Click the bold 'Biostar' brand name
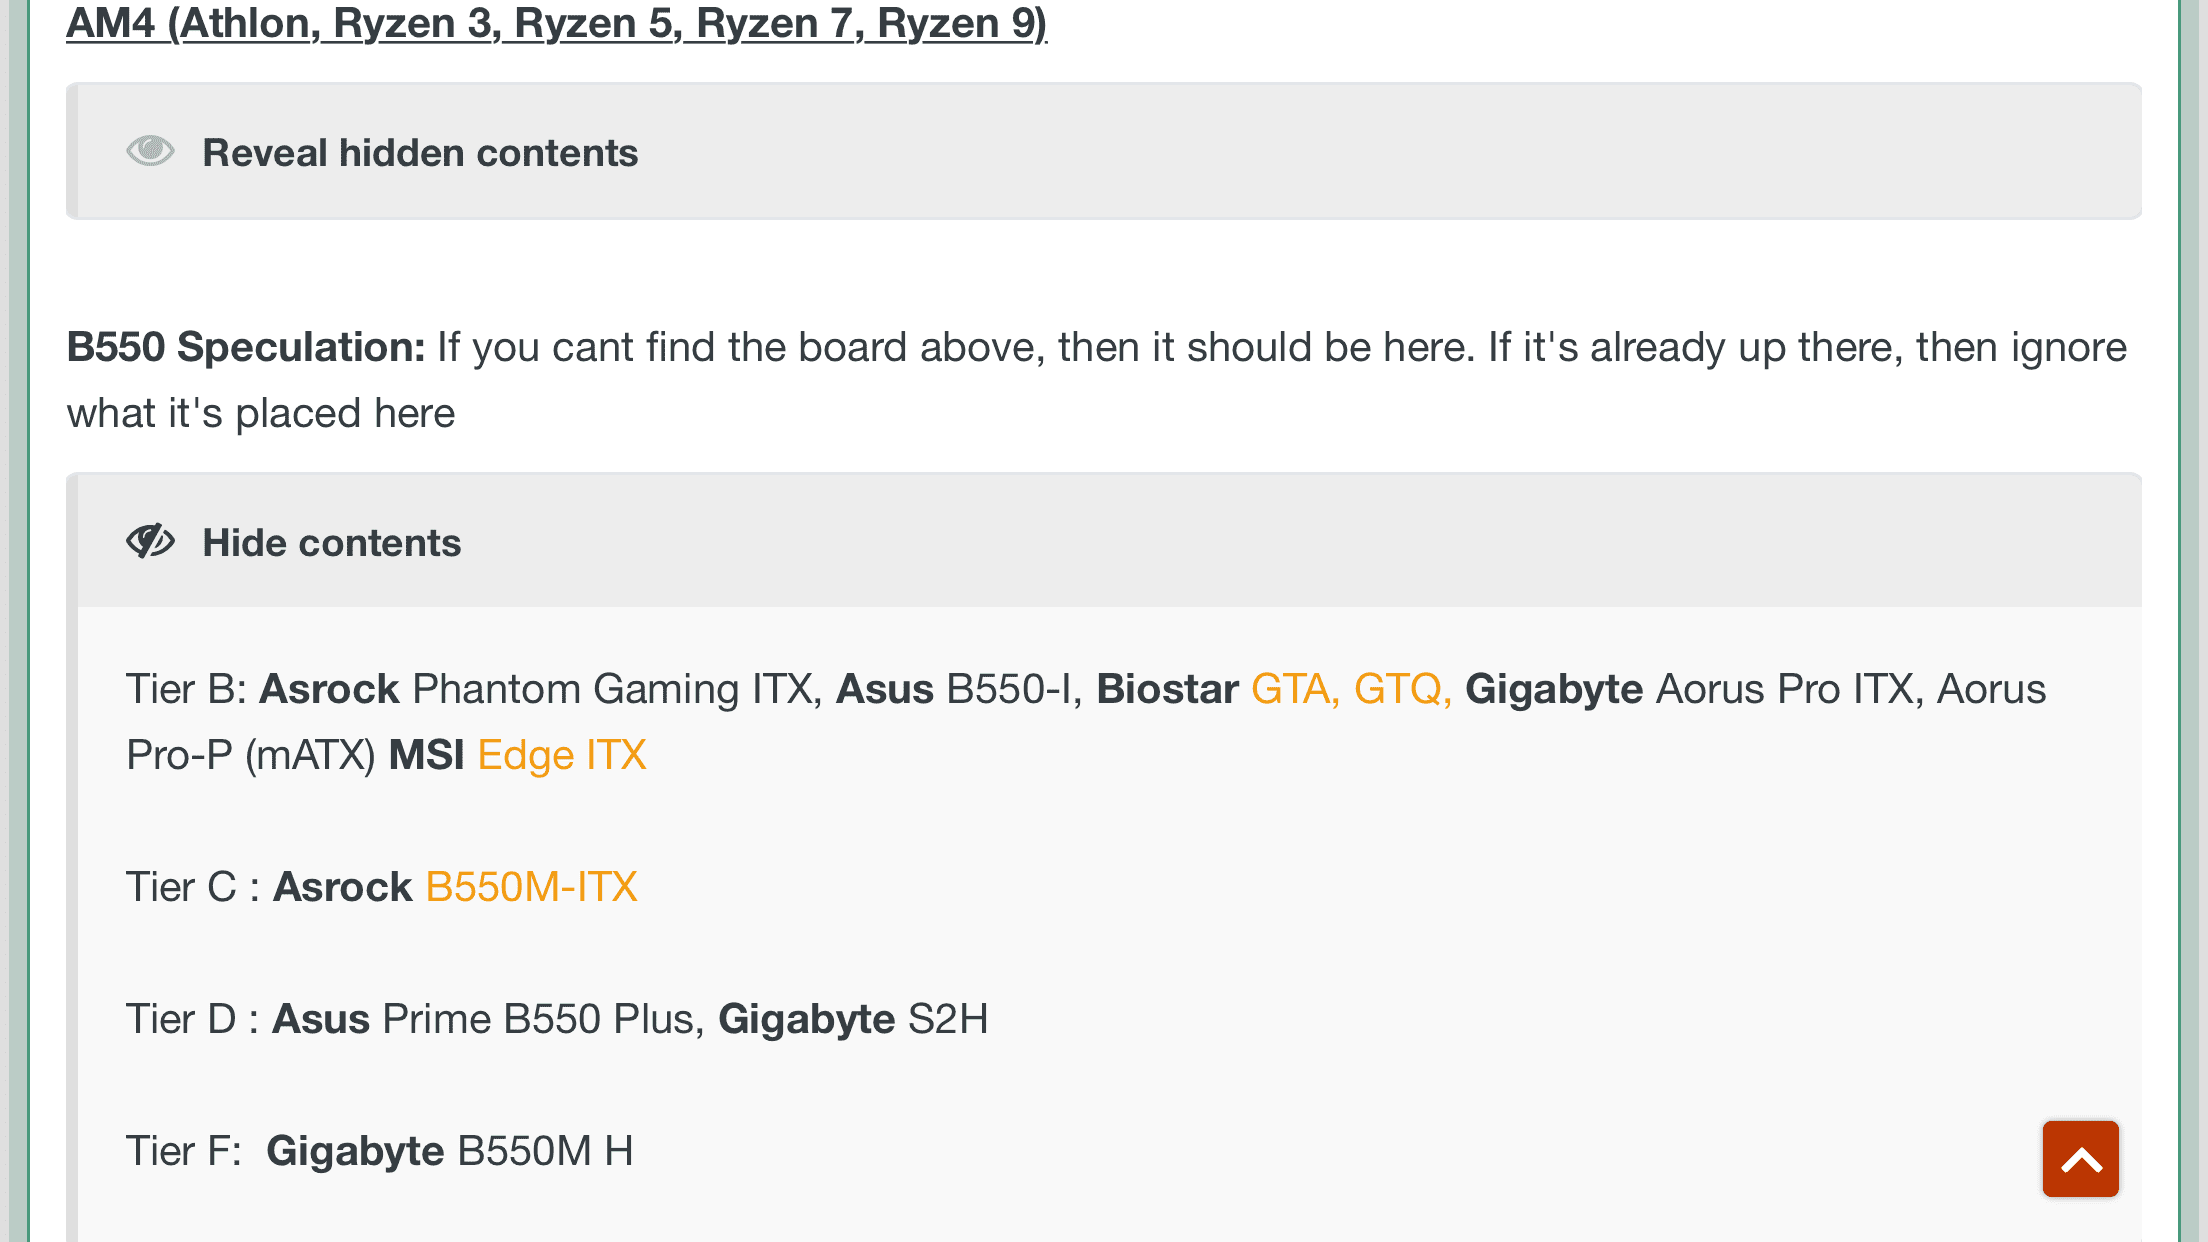 (x=1167, y=689)
